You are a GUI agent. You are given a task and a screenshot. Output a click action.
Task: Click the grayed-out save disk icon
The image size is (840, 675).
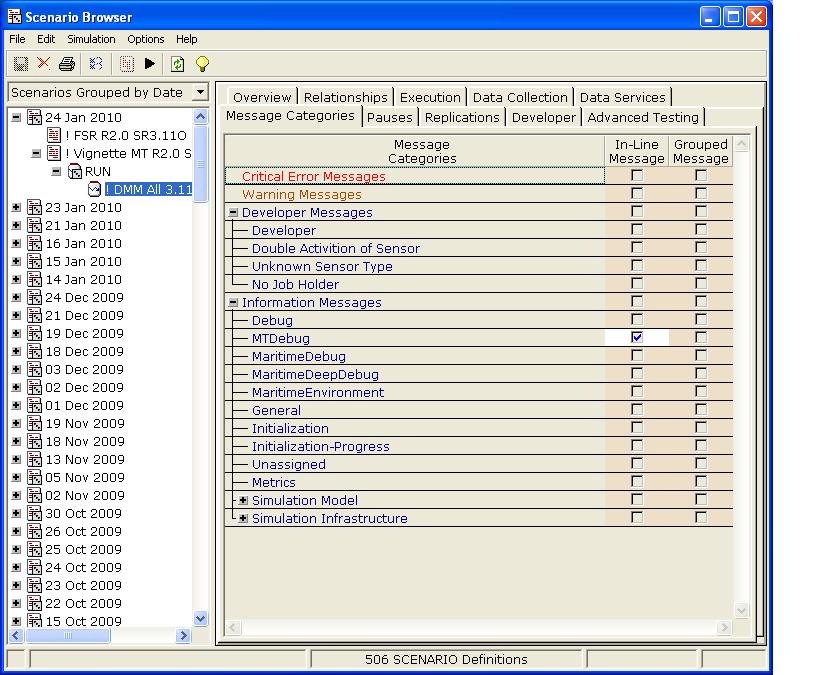20,64
